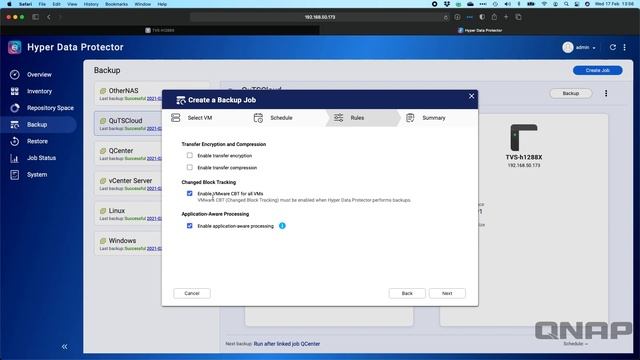Image resolution: width=640 pixels, height=360 pixels.
Task: Open Linux last backup date link
Action: coord(154,219)
